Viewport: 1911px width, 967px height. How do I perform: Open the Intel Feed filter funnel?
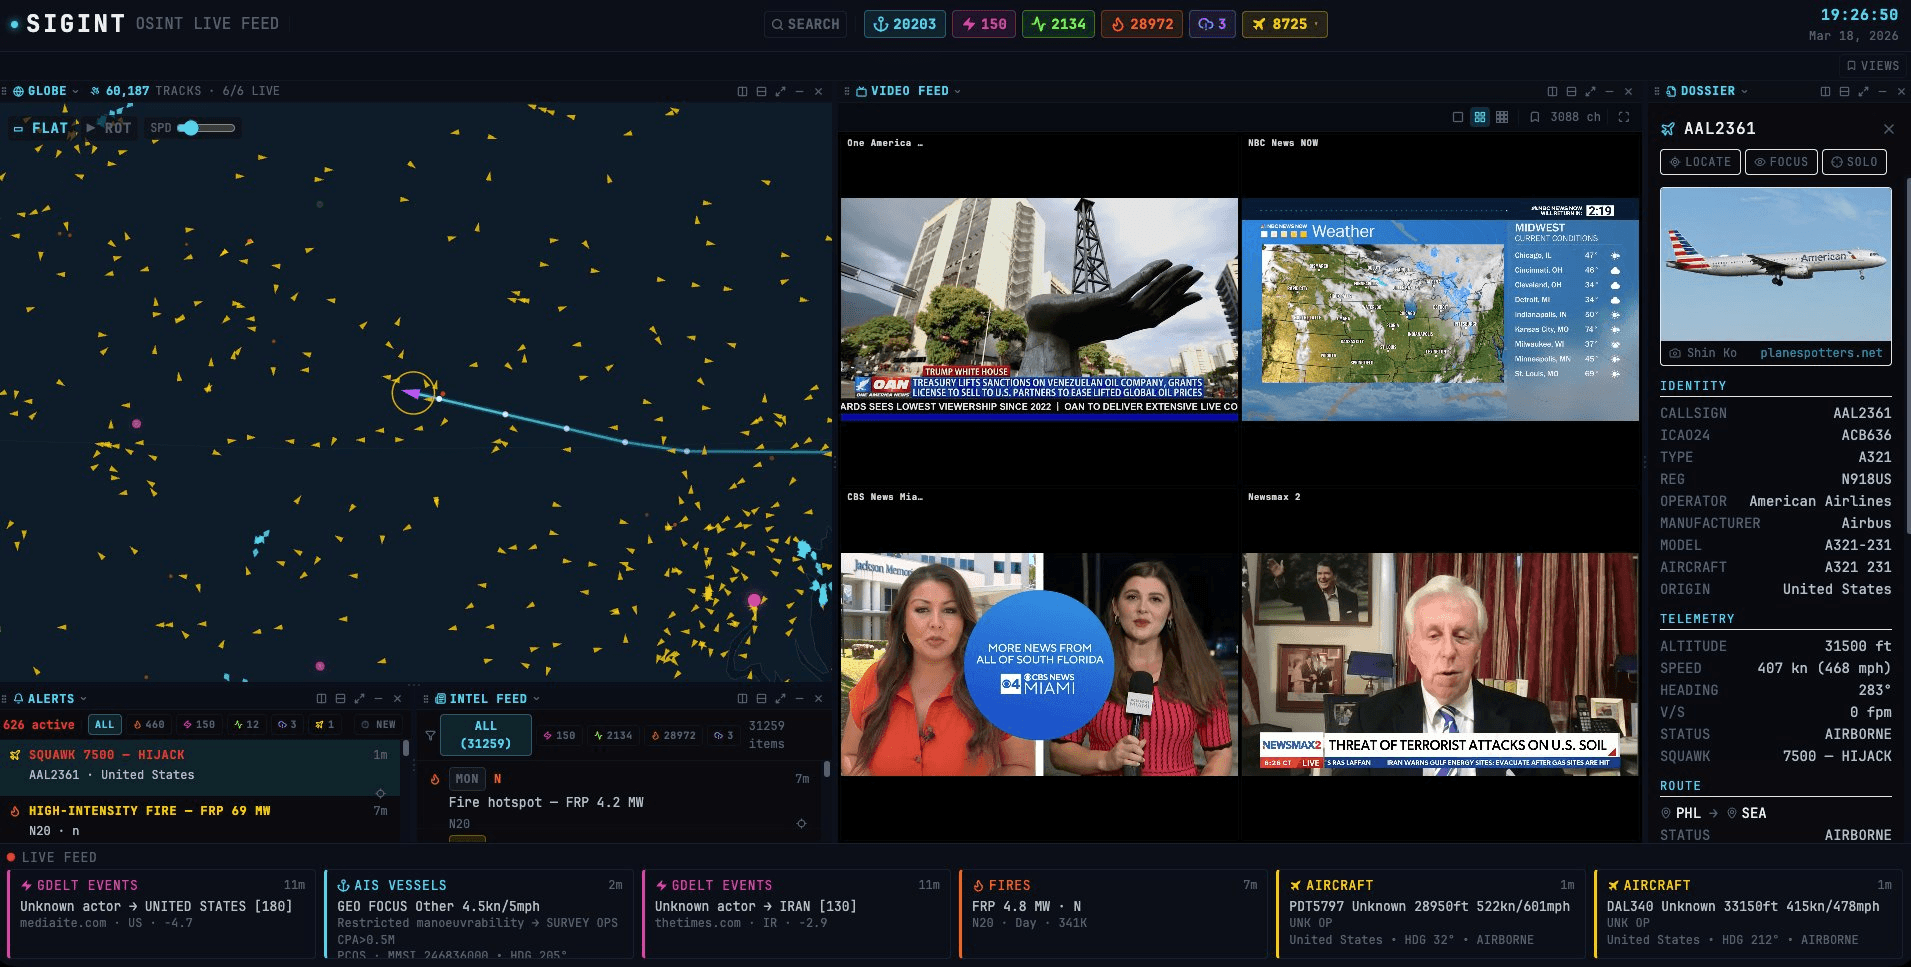point(430,735)
